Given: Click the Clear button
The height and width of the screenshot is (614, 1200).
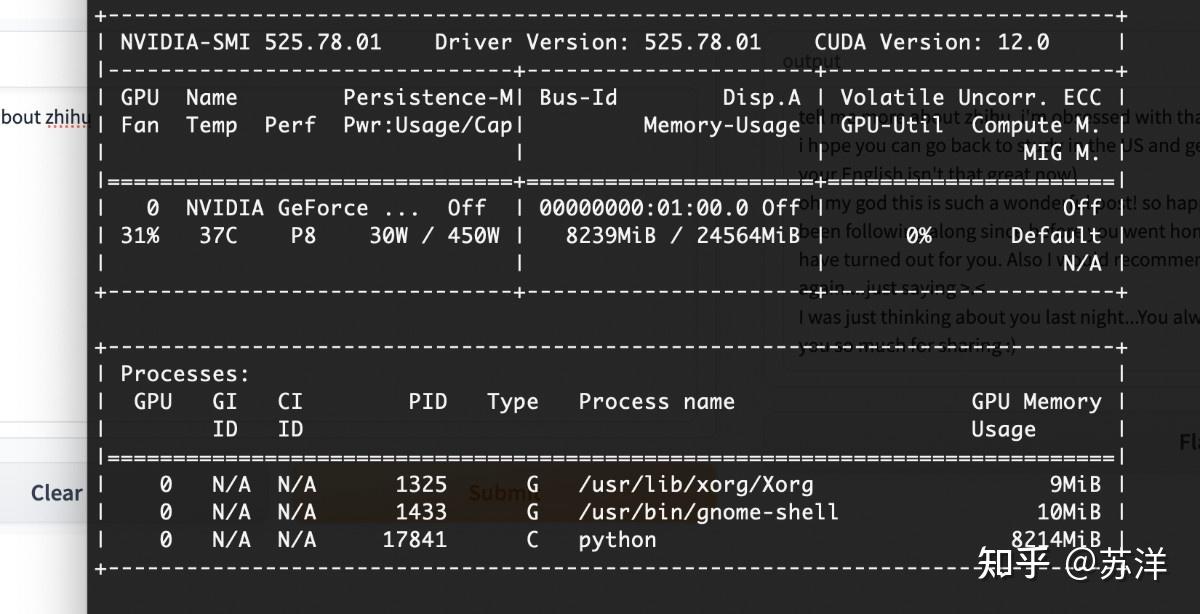Looking at the screenshot, I should [56, 493].
